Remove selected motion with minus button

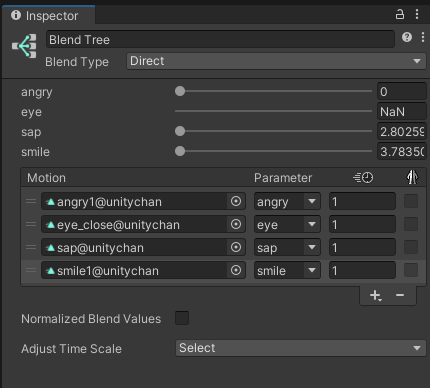pyautogui.click(x=400, y=295)
